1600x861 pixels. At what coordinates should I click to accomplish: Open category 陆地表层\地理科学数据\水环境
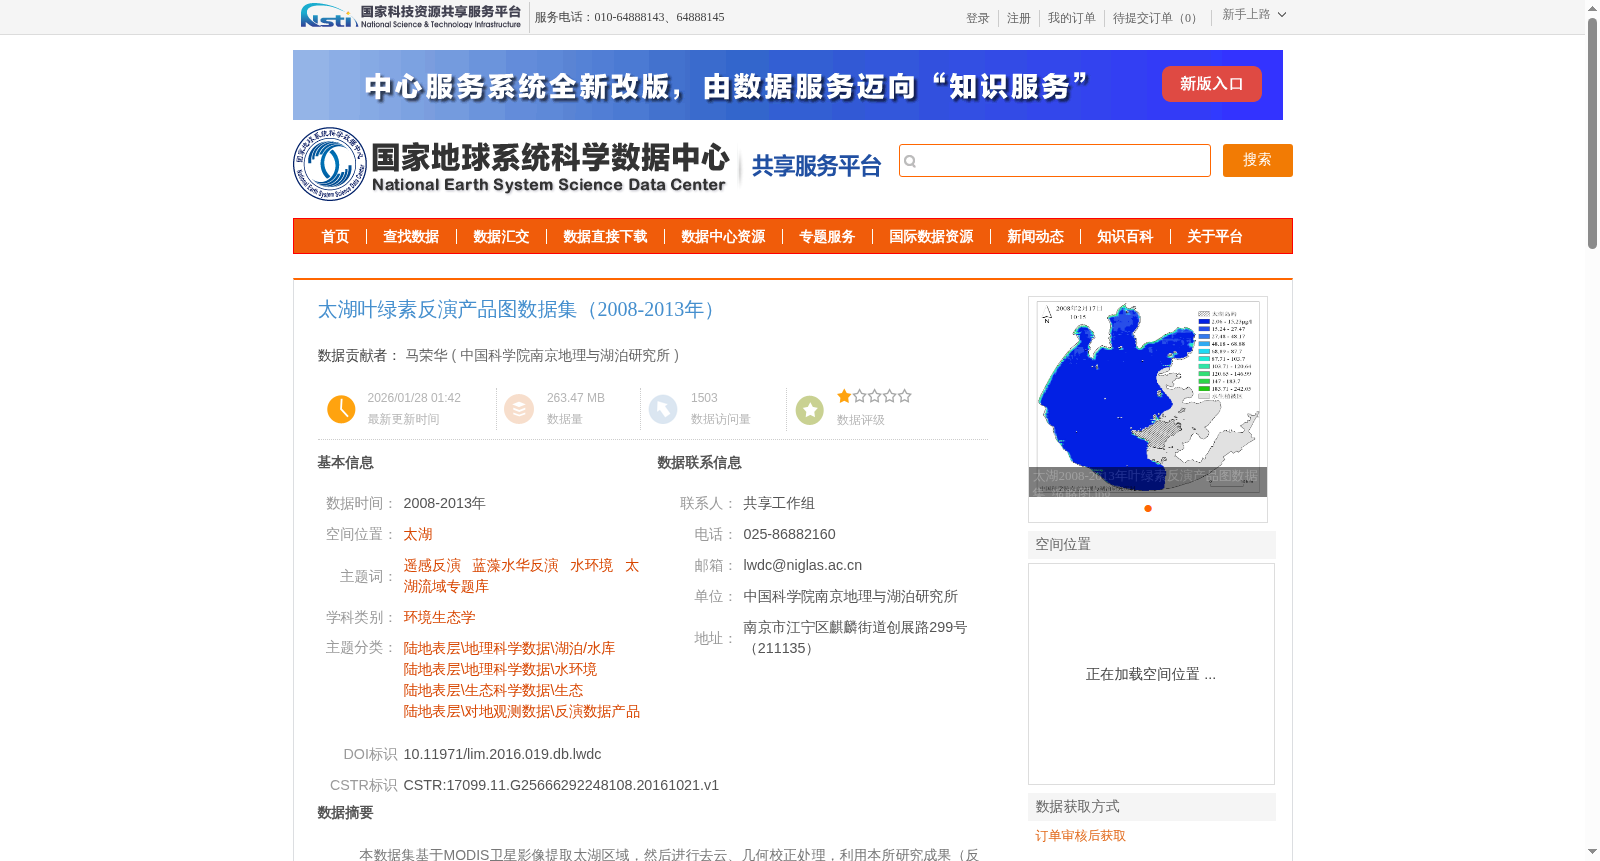500,670
